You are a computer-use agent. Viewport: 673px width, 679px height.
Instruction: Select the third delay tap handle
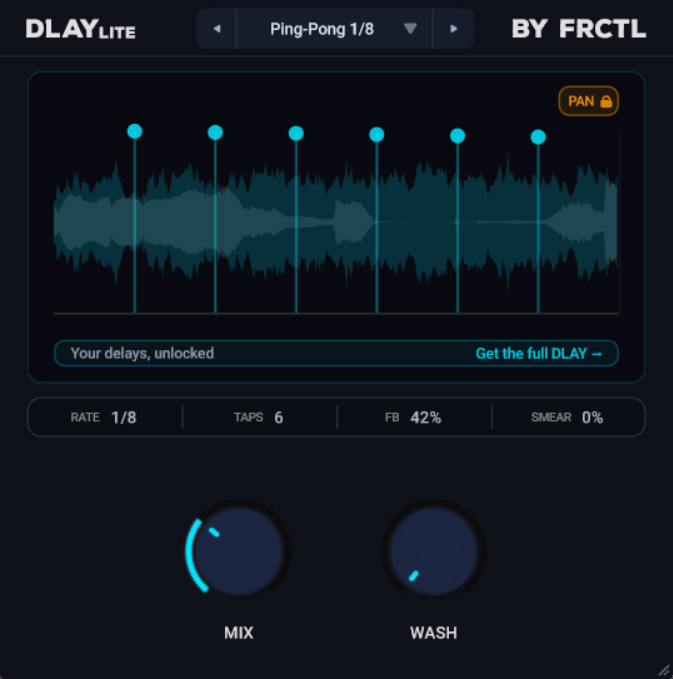[296, 133]
